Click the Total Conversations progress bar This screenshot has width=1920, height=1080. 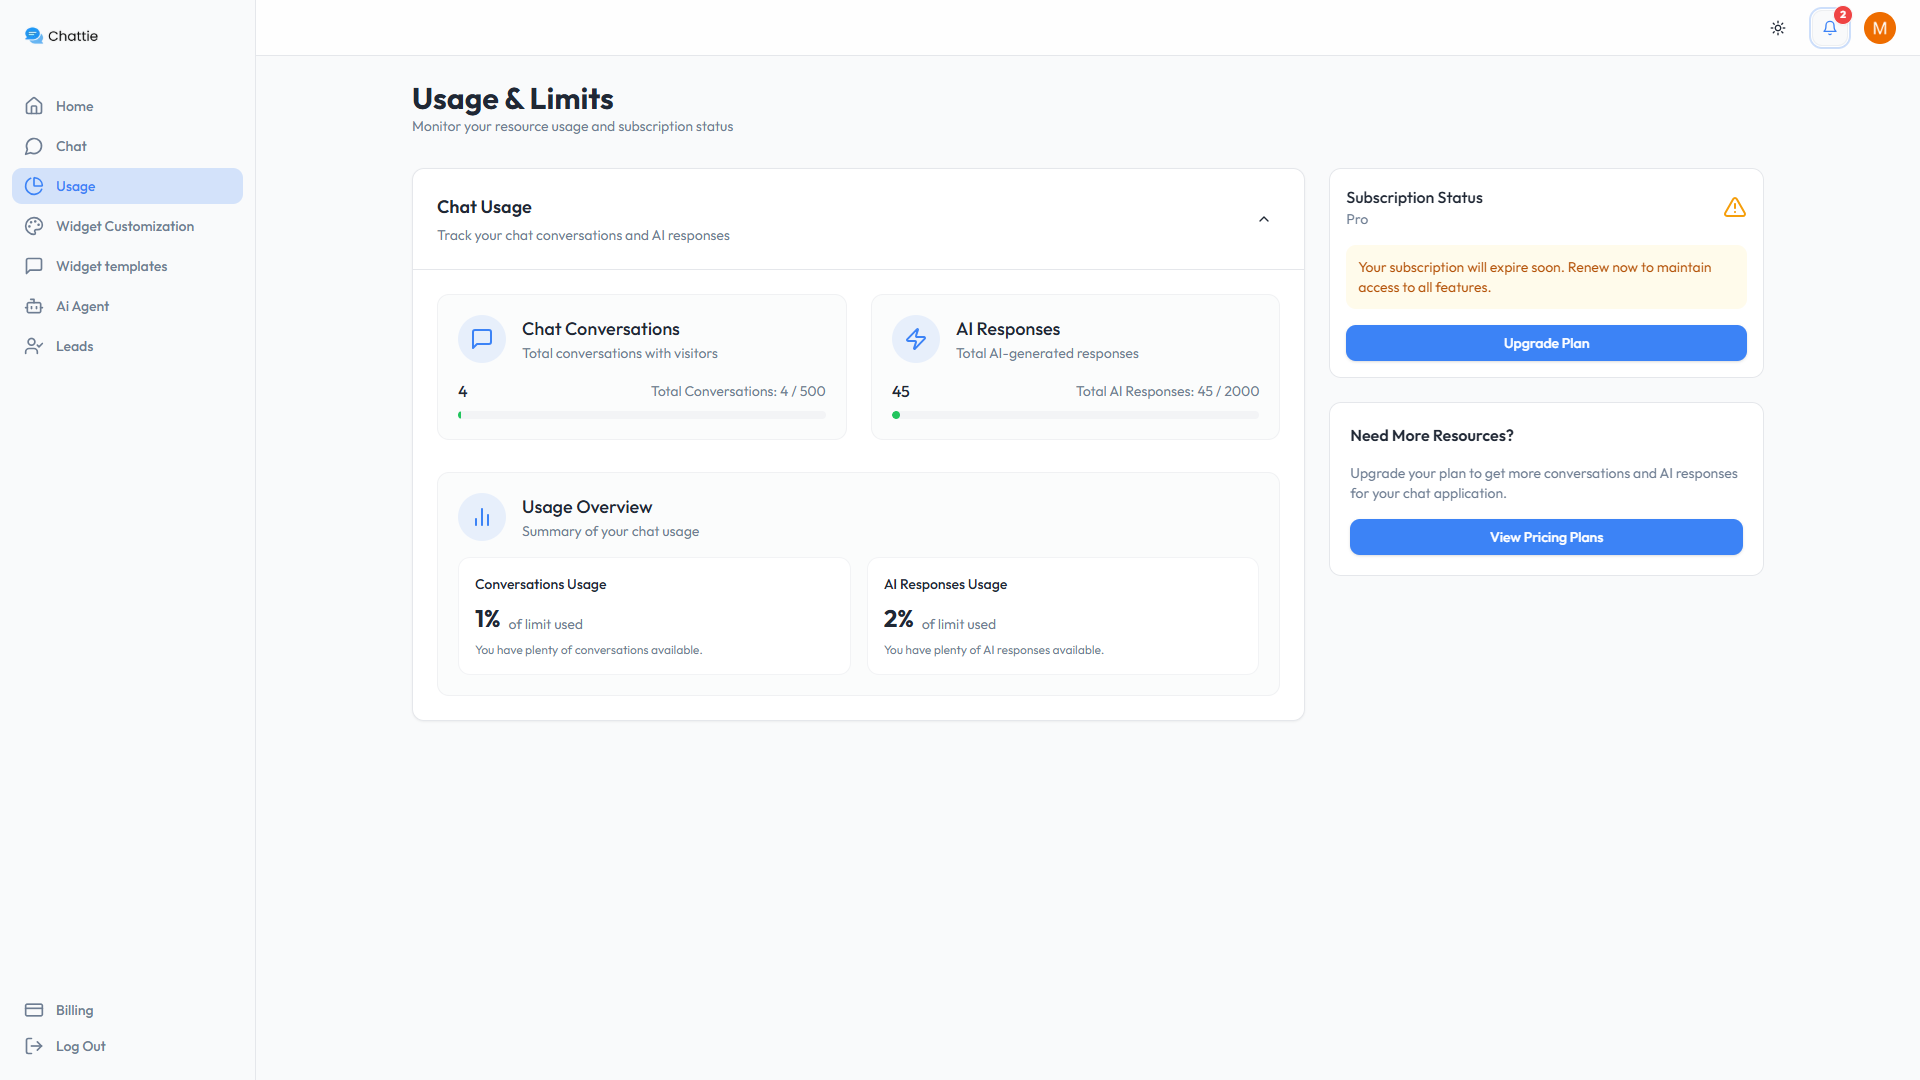pyautogui.click(x=642, y=415)
